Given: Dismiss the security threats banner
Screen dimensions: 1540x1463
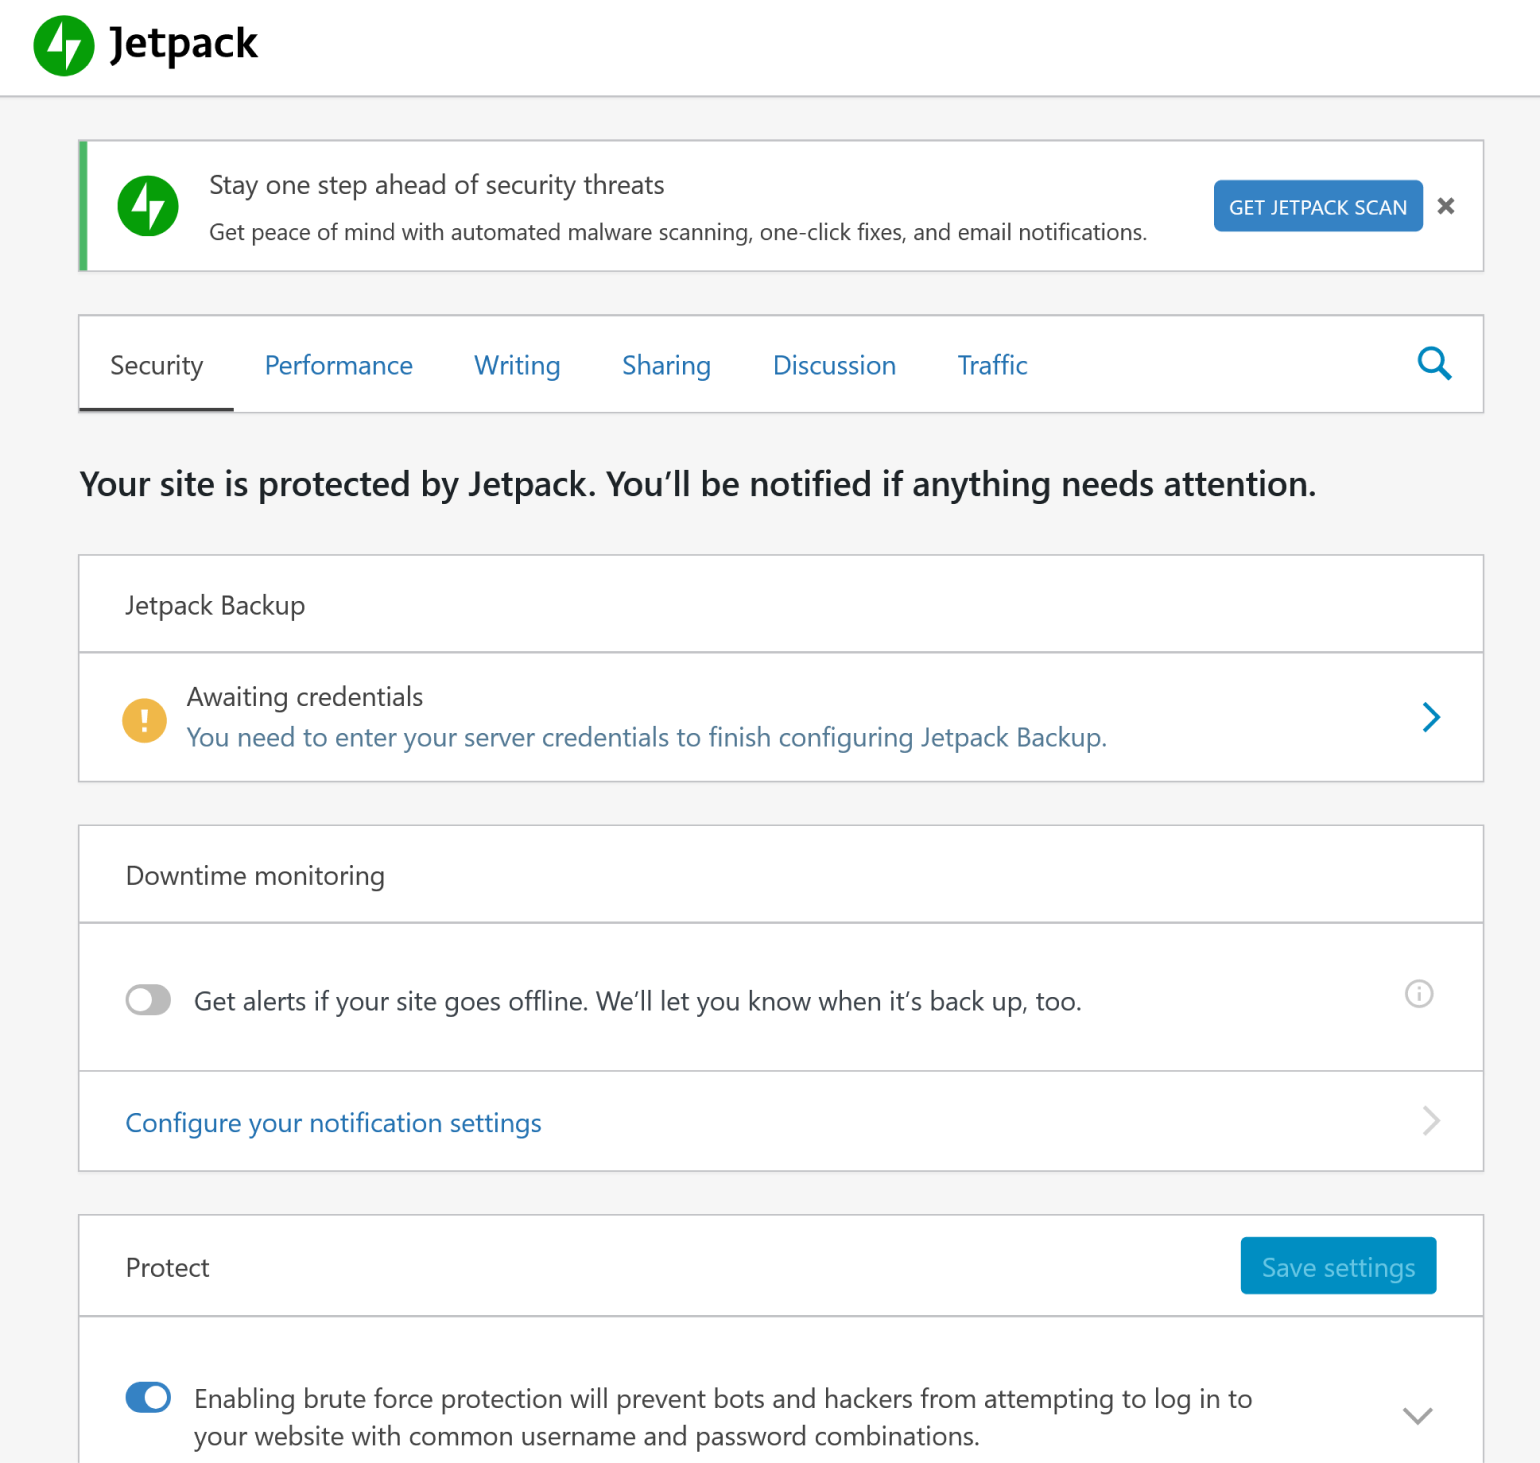Looking at the screenshot, I should click(x=1445, y=206).
